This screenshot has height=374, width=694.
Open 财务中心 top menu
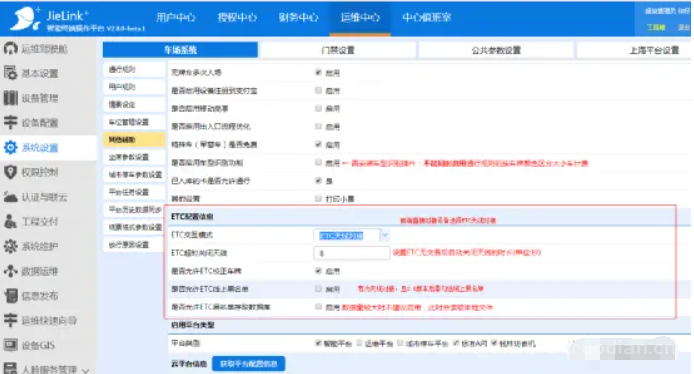point(298,17)
